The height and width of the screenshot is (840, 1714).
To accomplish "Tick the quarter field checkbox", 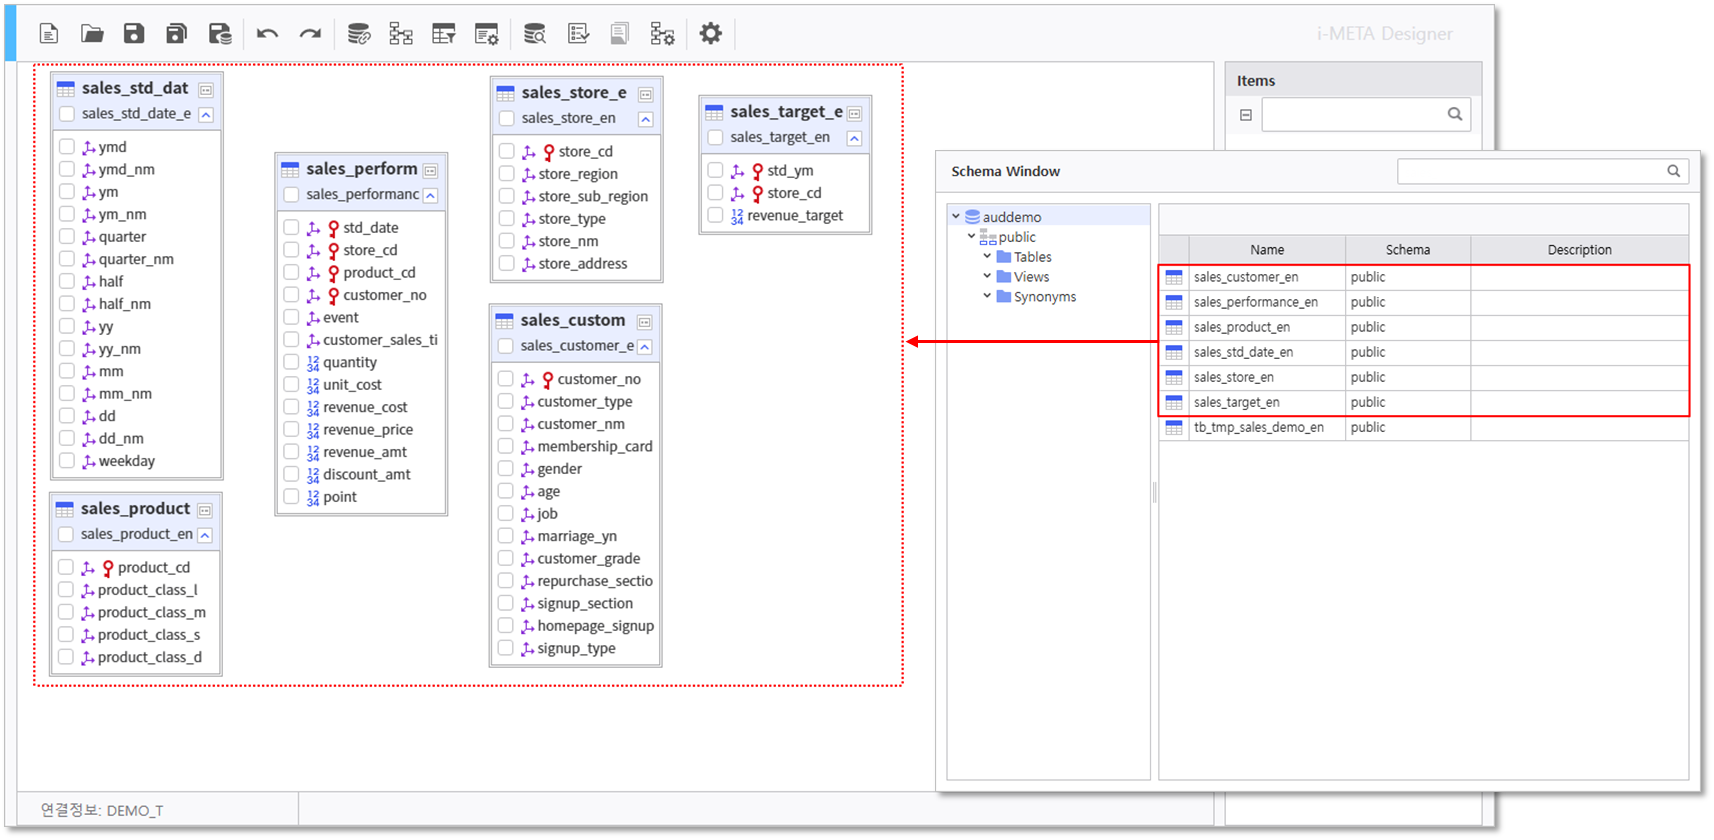I will pyautogui.click(x=67, y=236).
